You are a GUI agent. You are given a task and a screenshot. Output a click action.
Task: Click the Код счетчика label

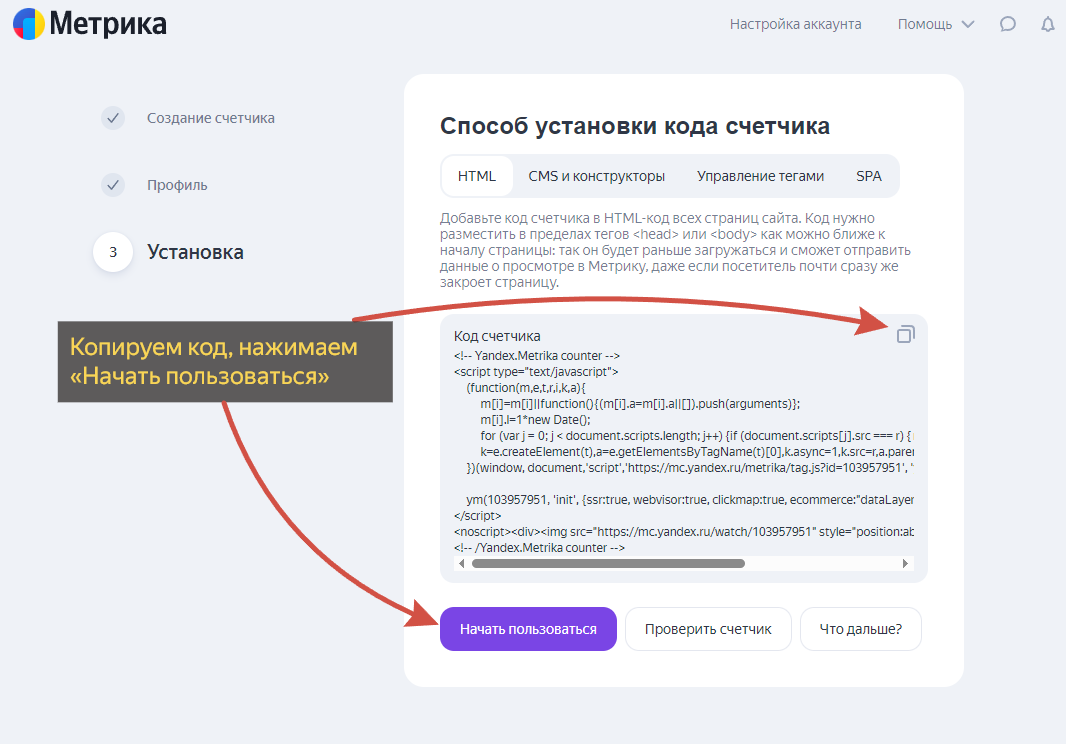coord(497,336)
